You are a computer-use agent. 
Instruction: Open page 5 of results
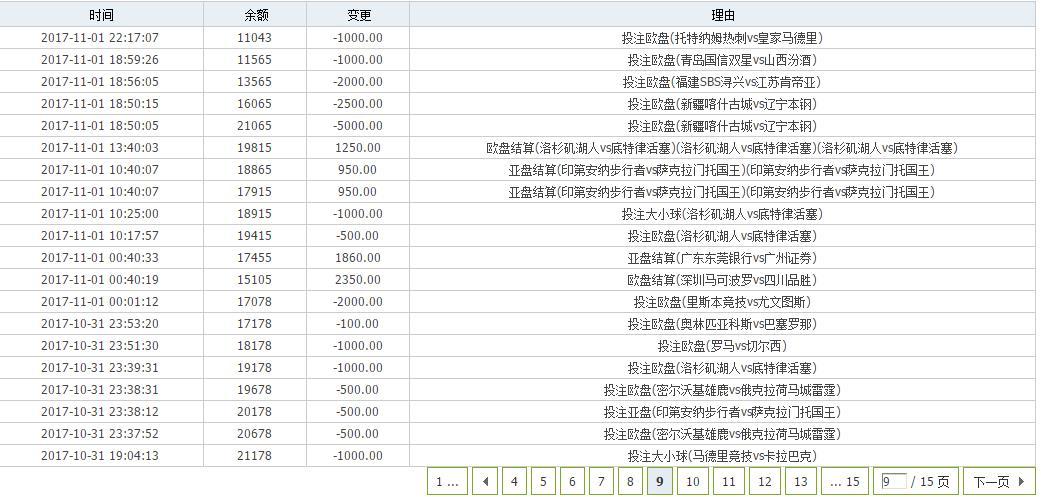pos(543,481)
